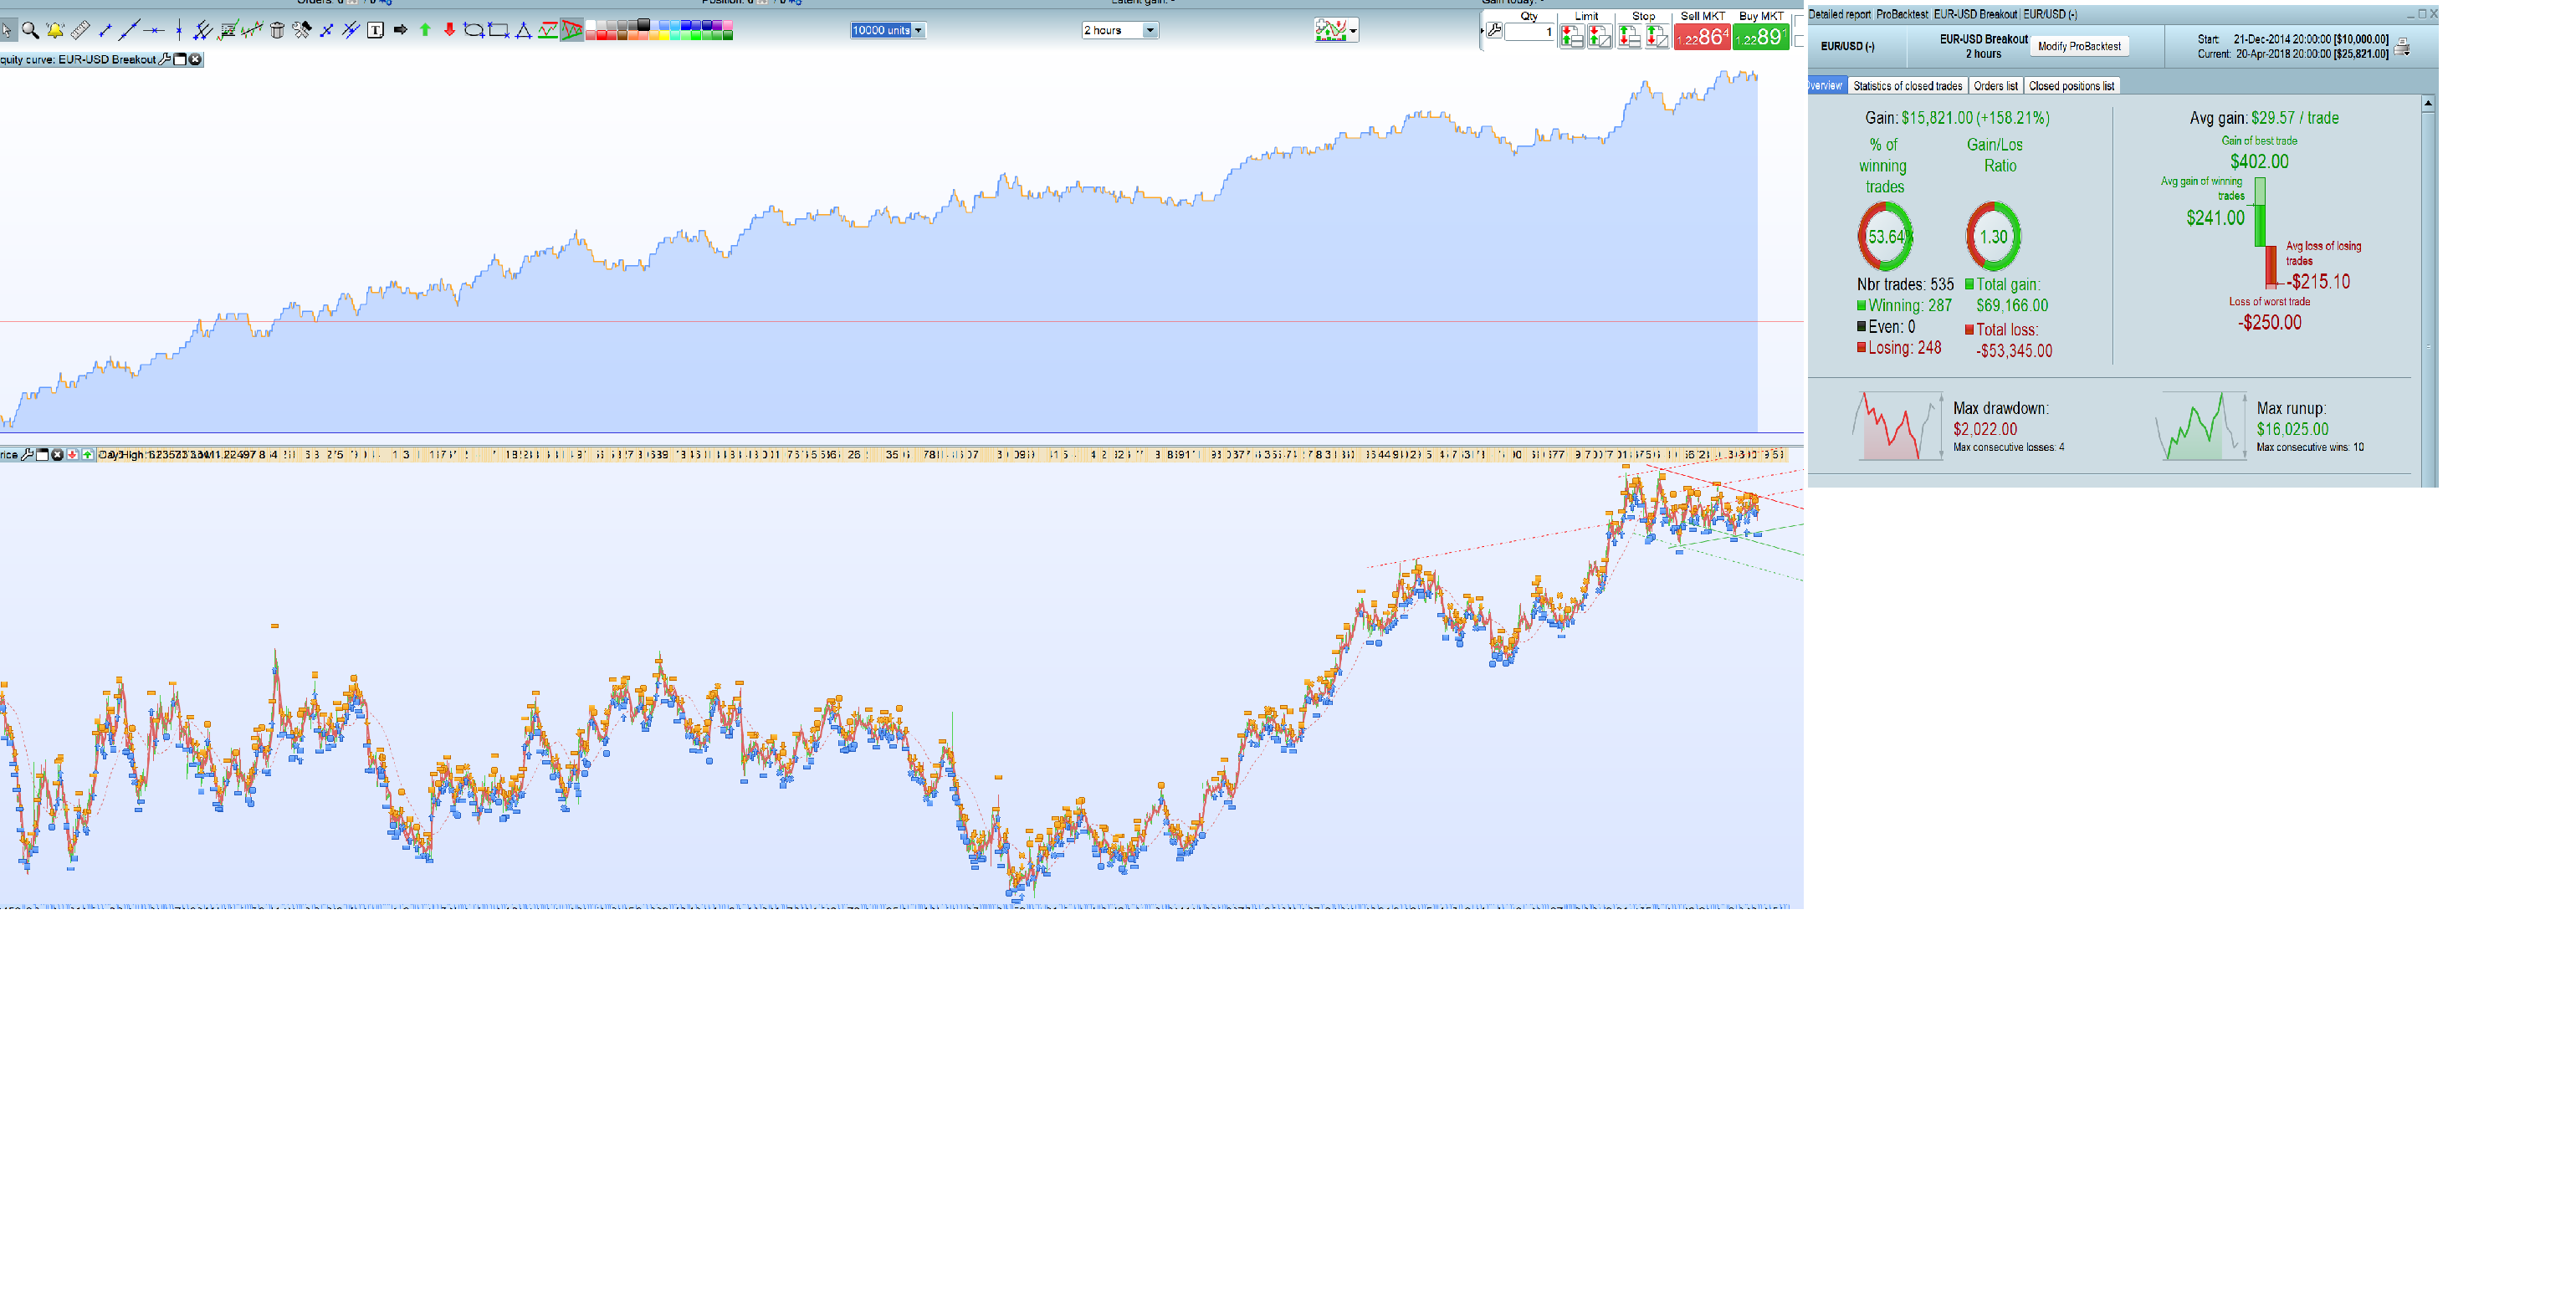
Task: Select the triangle drawing tool
Action: [523, 31]
